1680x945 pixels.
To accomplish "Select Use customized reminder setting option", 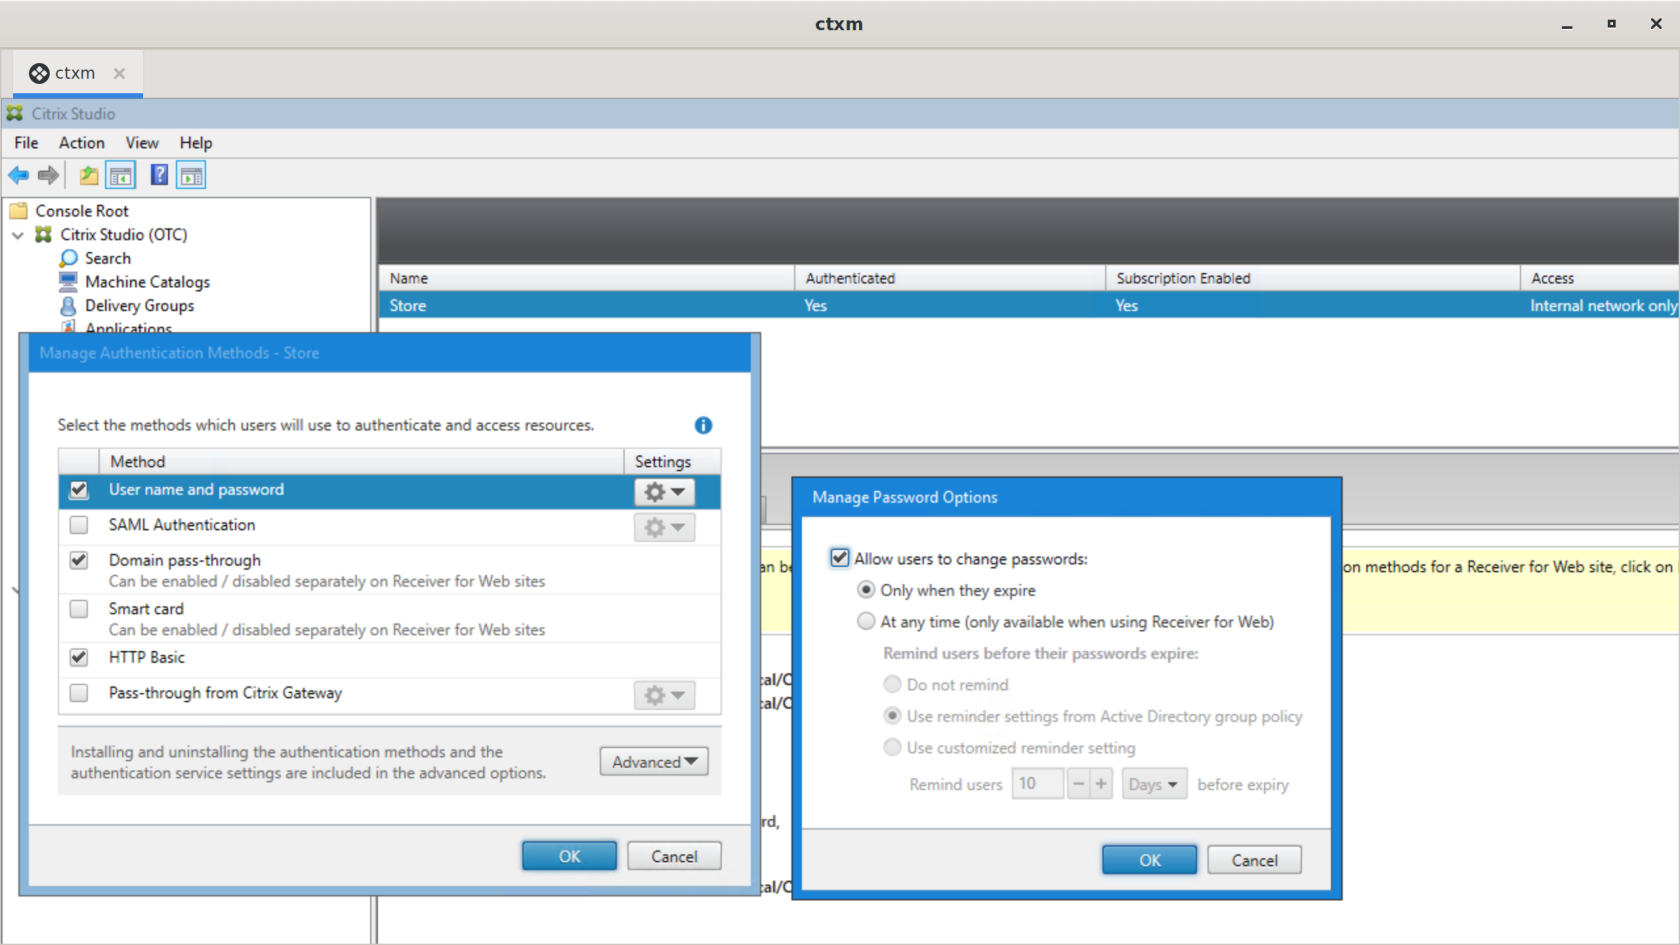I will coord(892,747).
